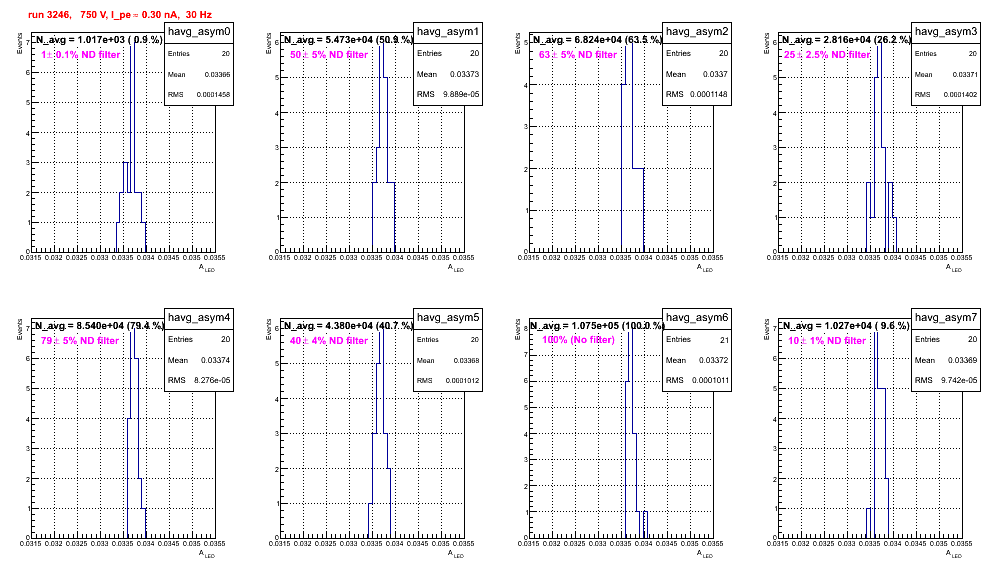Click the Events y-axis label of havg_asym2 plot
Image resolution: width=996 pixels, height=572 pixels.
(517, 43)
